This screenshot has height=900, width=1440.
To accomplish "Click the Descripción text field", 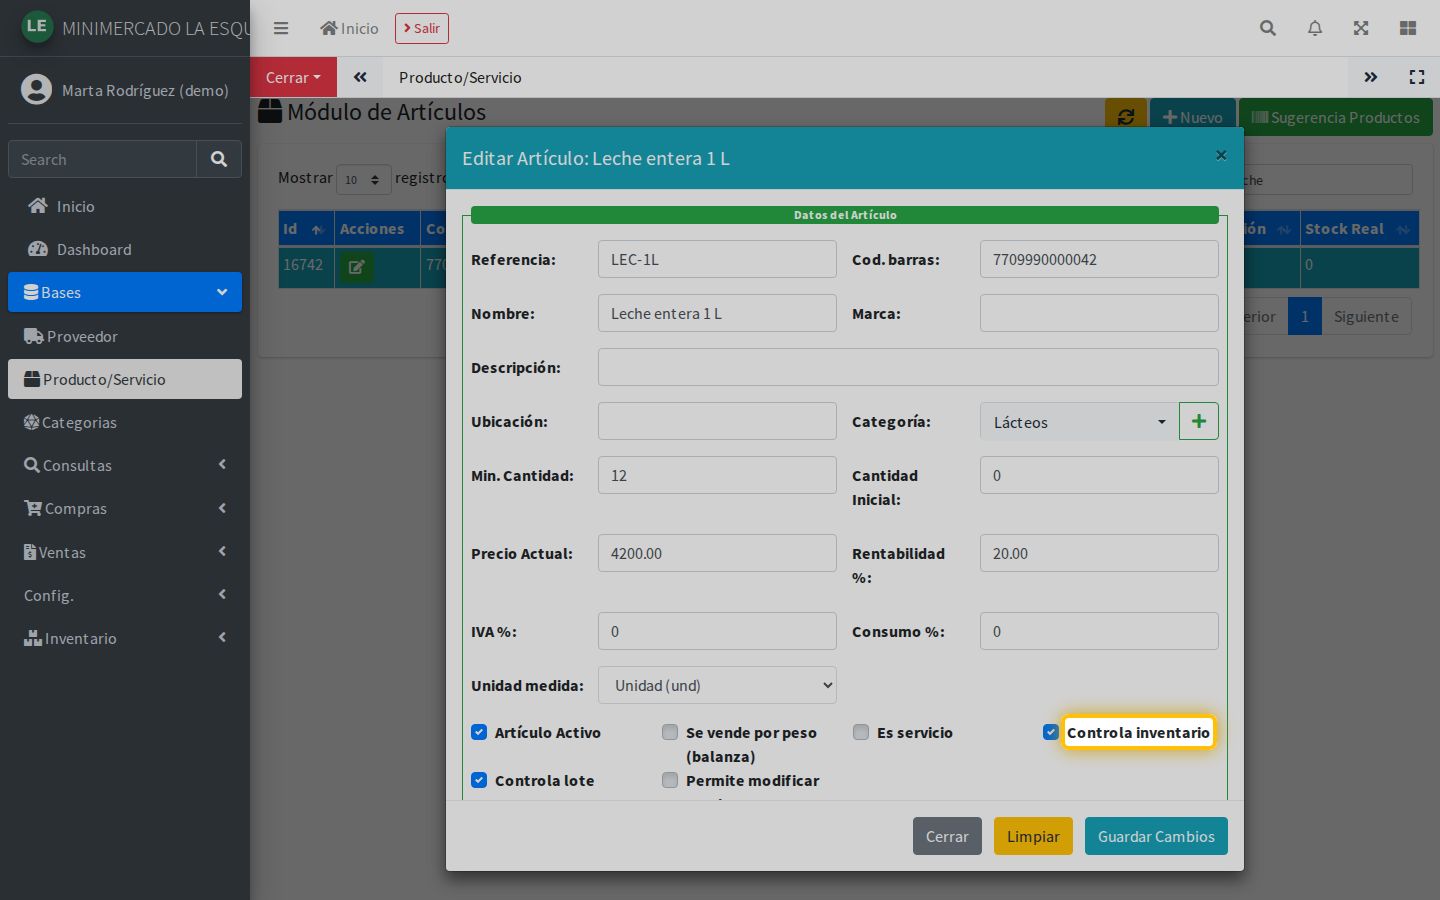I will (x=908, y=367).
